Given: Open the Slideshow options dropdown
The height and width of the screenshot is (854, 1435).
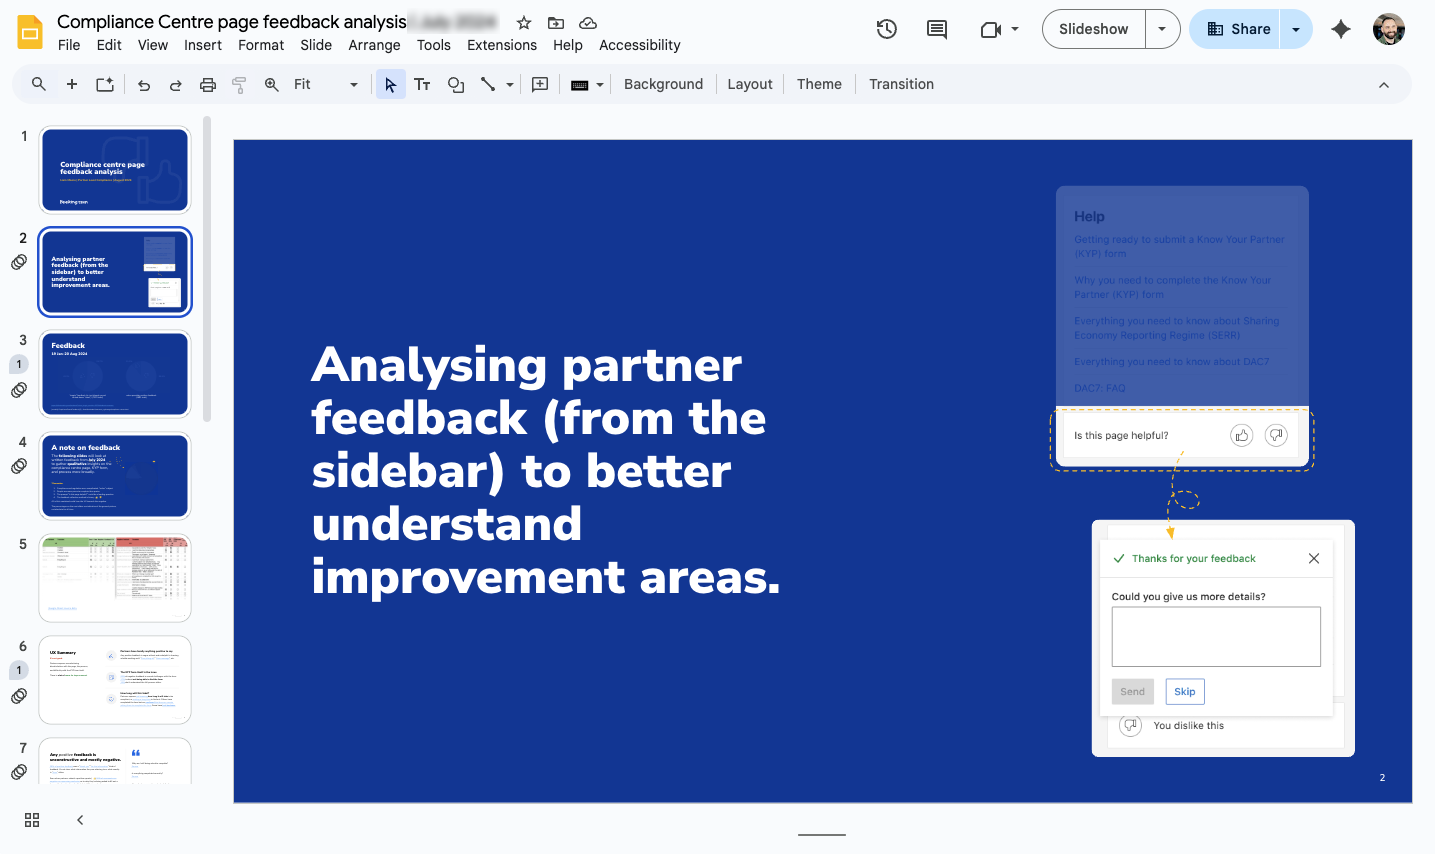Looking at the screenshot, I should click(1162, 29).
